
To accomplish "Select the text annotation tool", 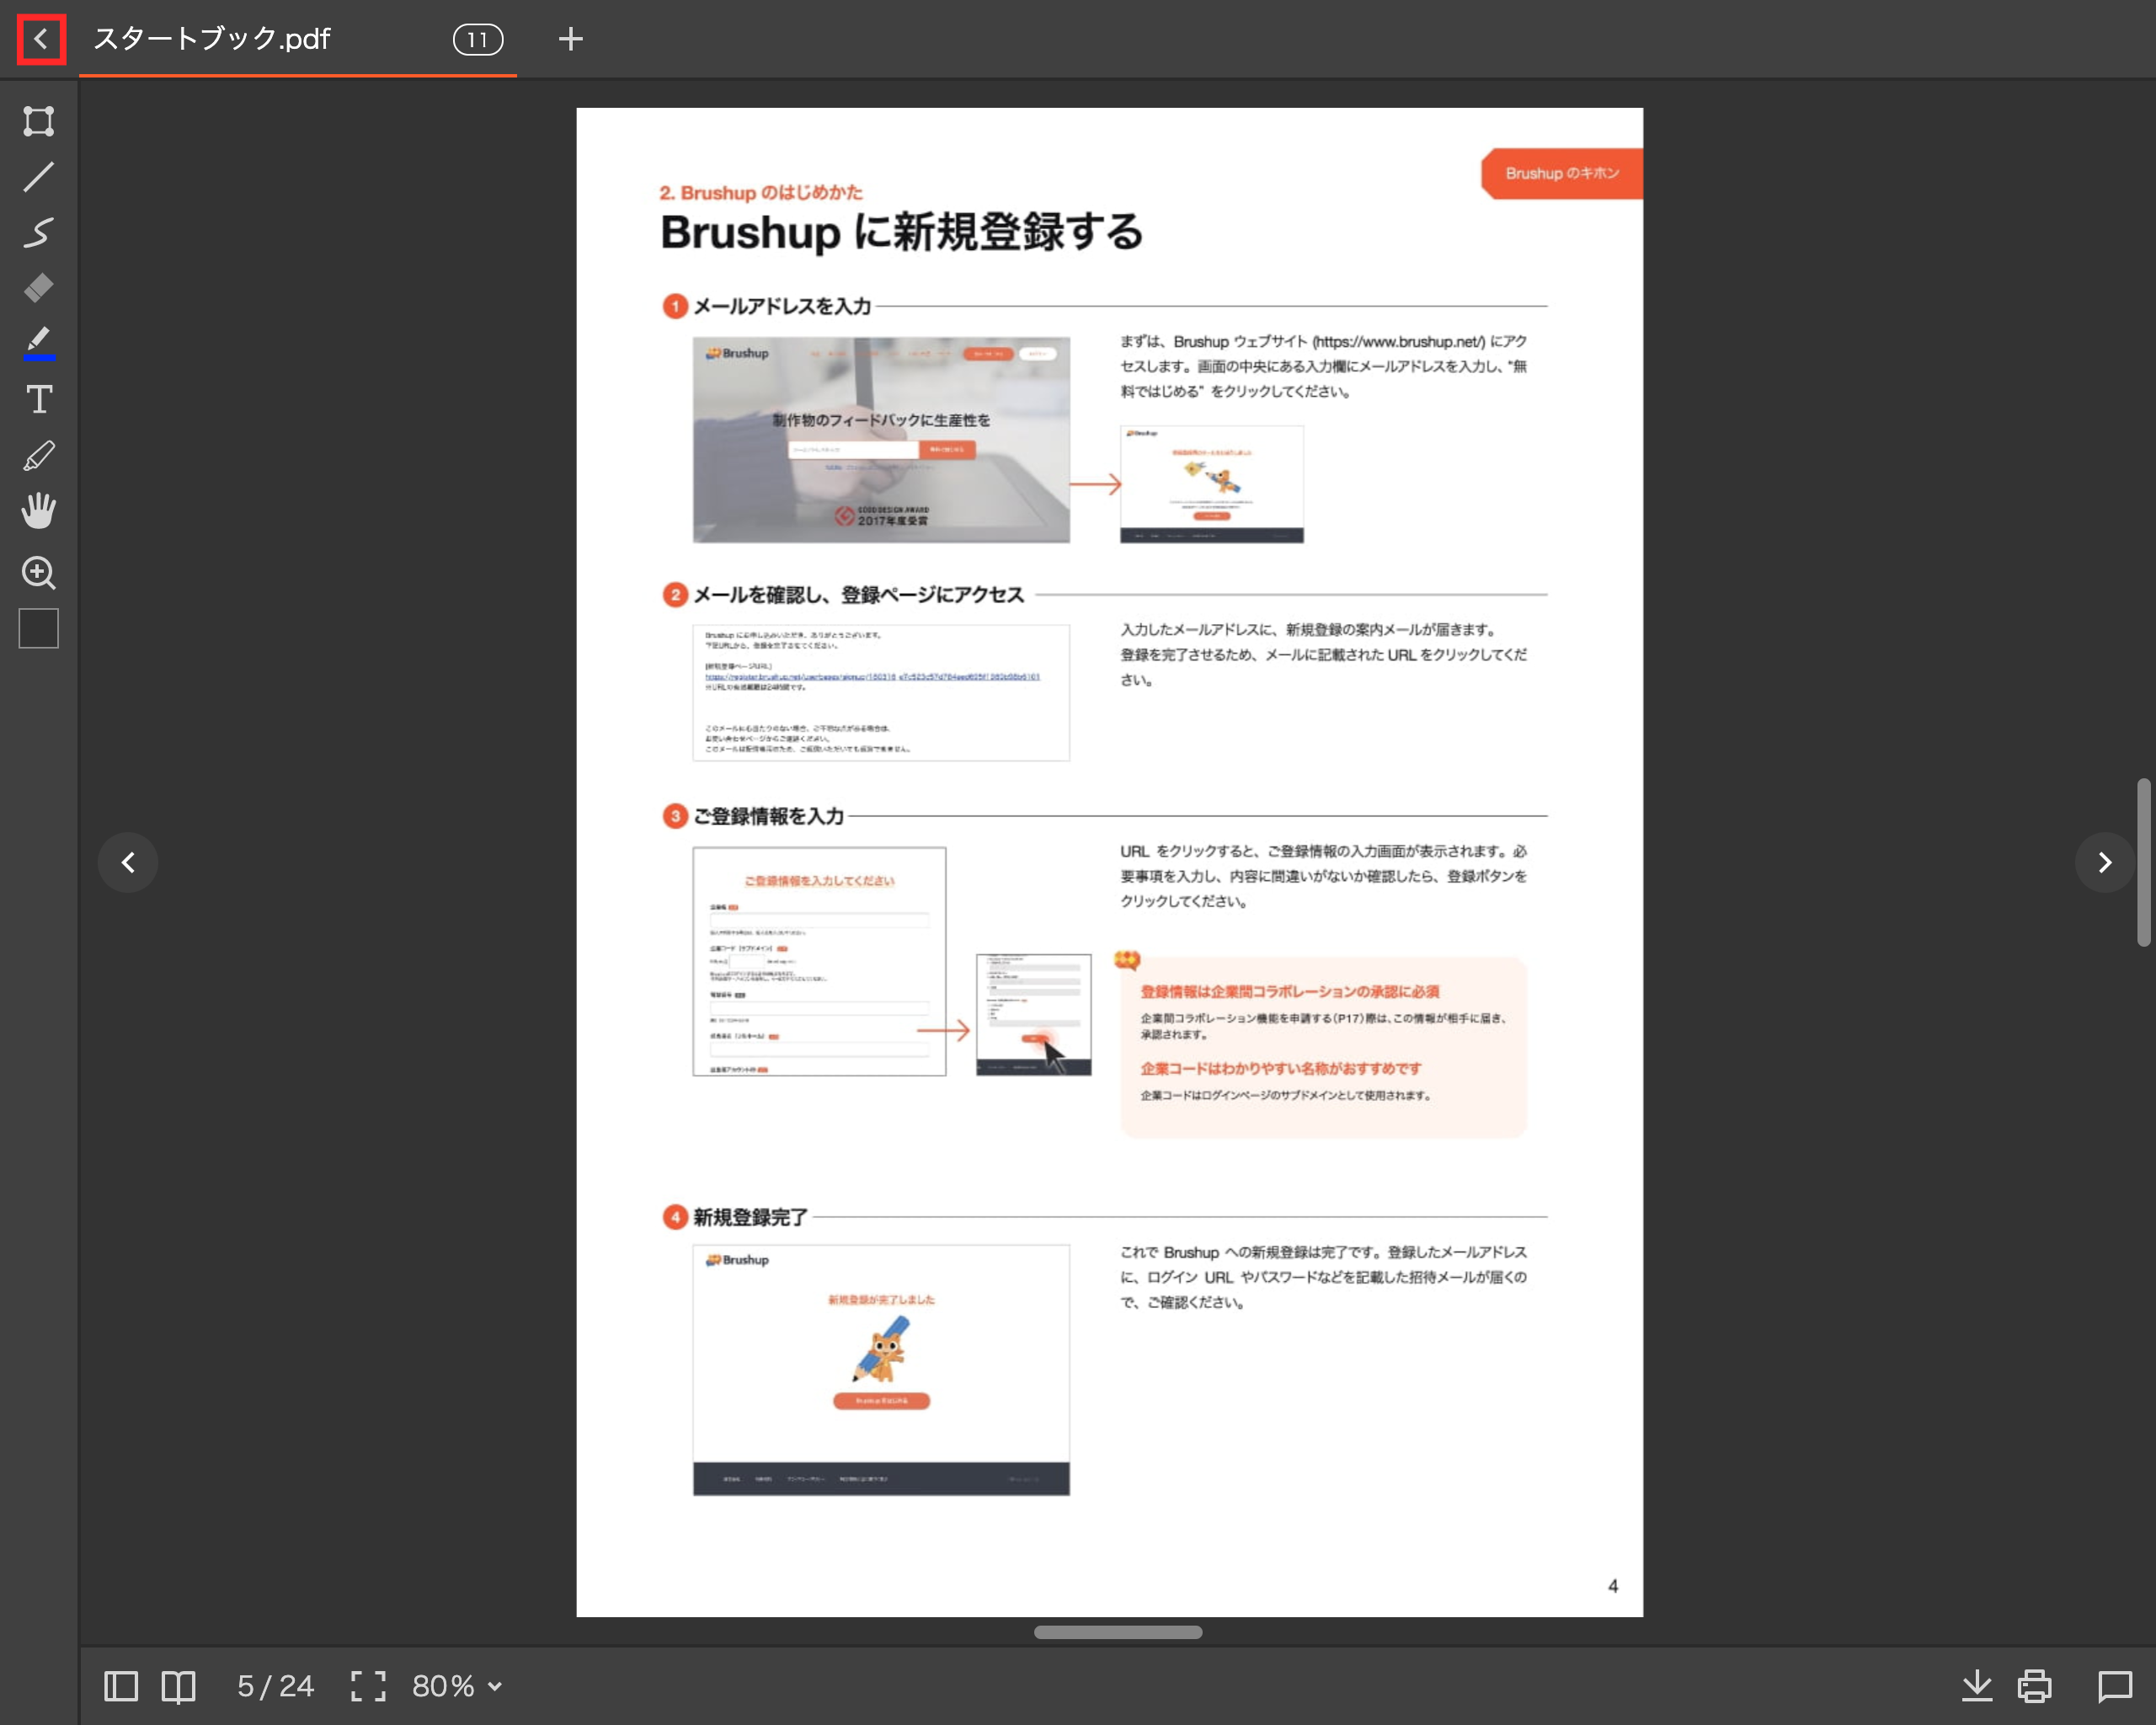I will tap(39, 400).
